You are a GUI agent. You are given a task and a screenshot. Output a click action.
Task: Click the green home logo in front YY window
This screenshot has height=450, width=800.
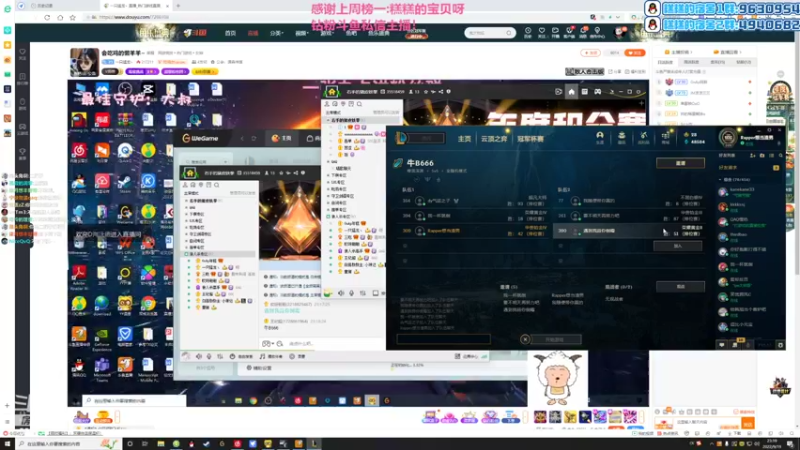coord(190,173)
